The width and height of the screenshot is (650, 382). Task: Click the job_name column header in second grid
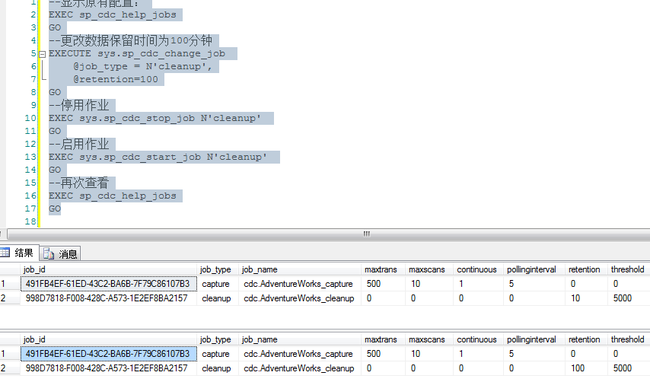click(300, 339)
